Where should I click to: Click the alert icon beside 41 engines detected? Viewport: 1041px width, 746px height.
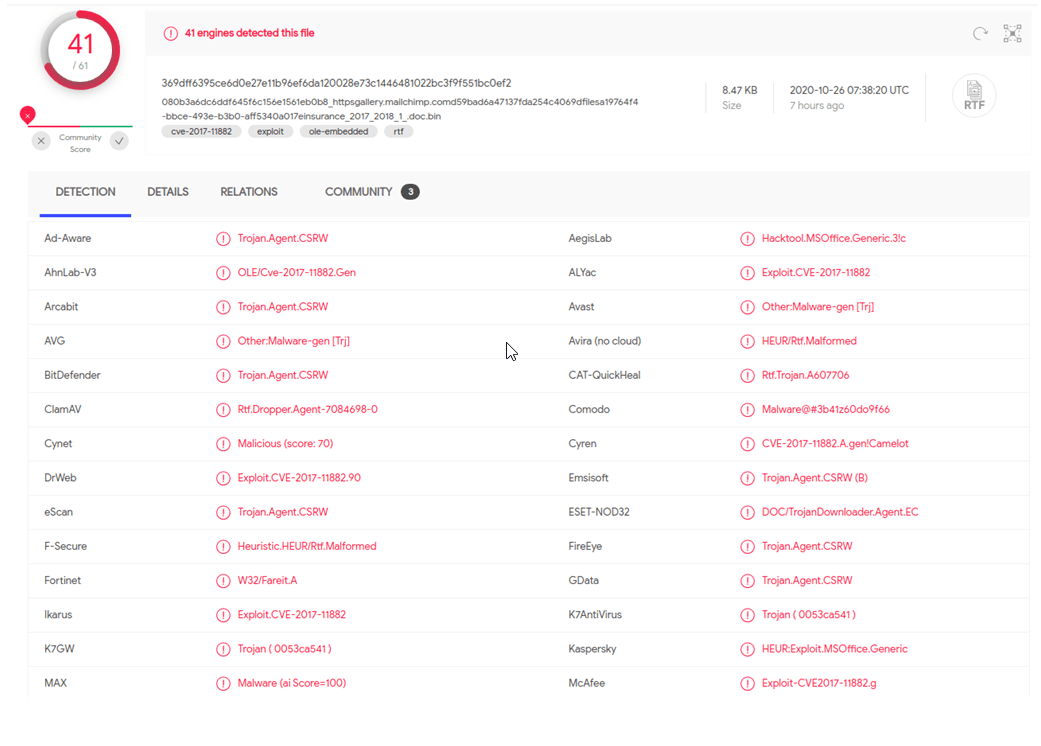[x=171, y=33]
